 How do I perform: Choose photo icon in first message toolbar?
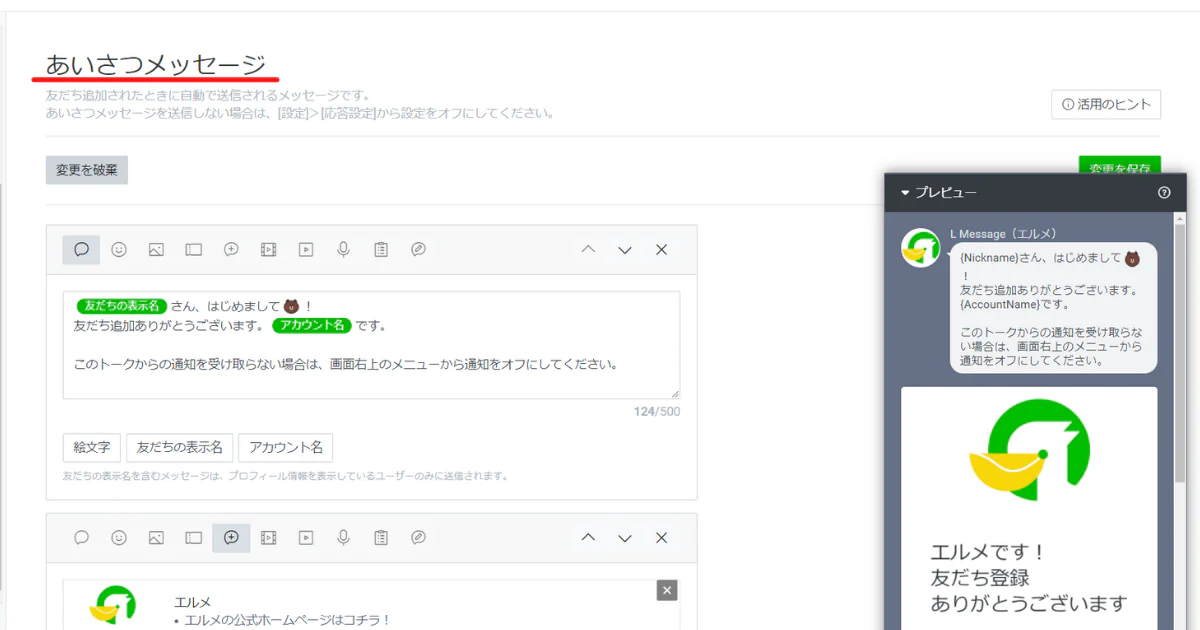pyautogui.click(x=156, y=250)
